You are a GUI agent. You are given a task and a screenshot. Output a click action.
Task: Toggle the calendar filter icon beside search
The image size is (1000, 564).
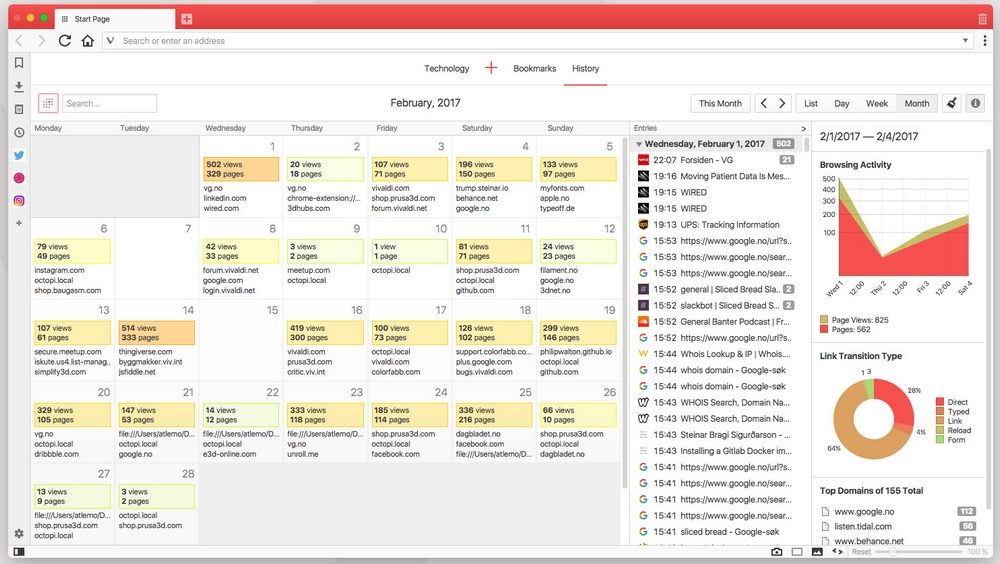click(48, 103)
